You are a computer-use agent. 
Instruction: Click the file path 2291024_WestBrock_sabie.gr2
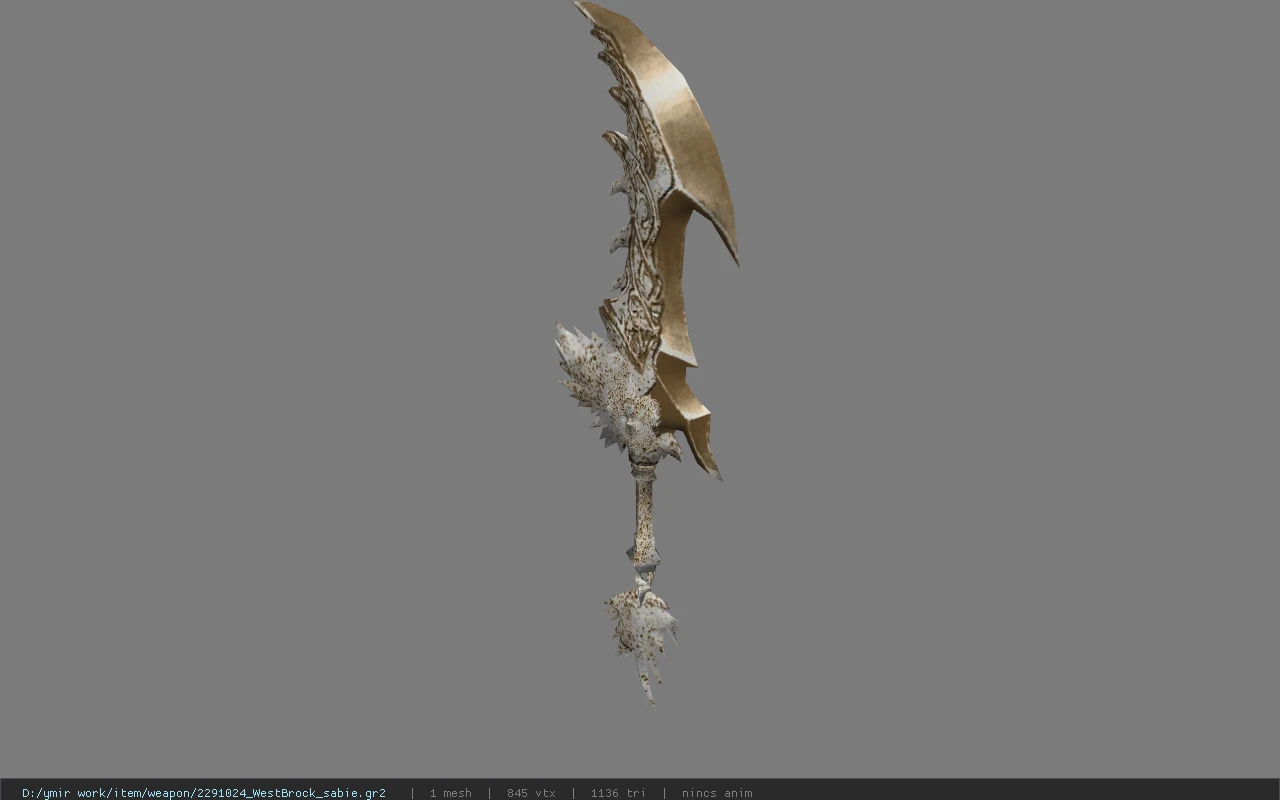203,793
